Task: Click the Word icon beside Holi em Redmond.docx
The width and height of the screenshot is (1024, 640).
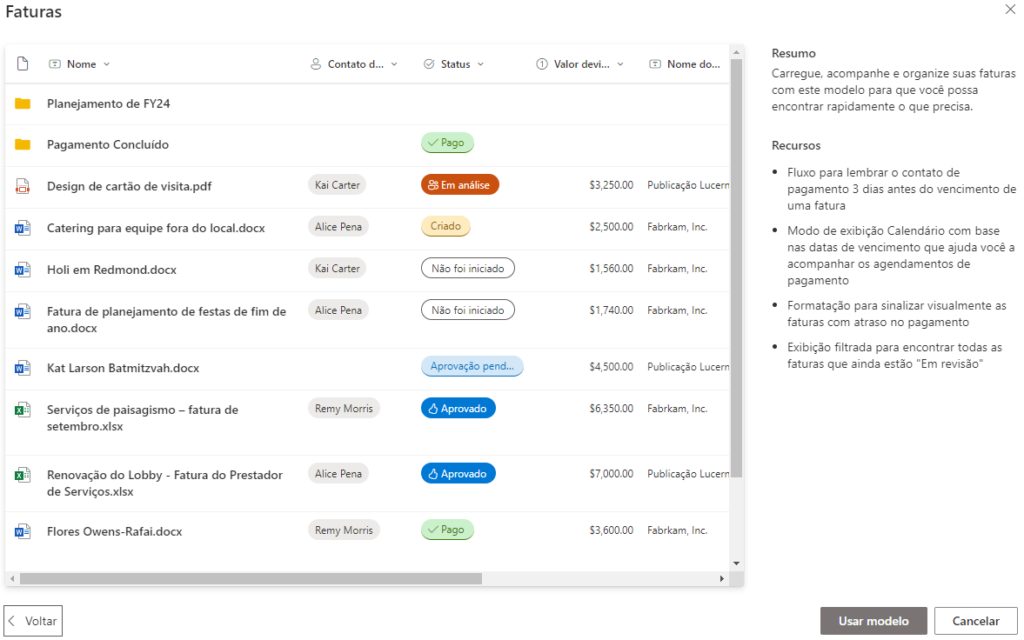Action: coord(23,268)
